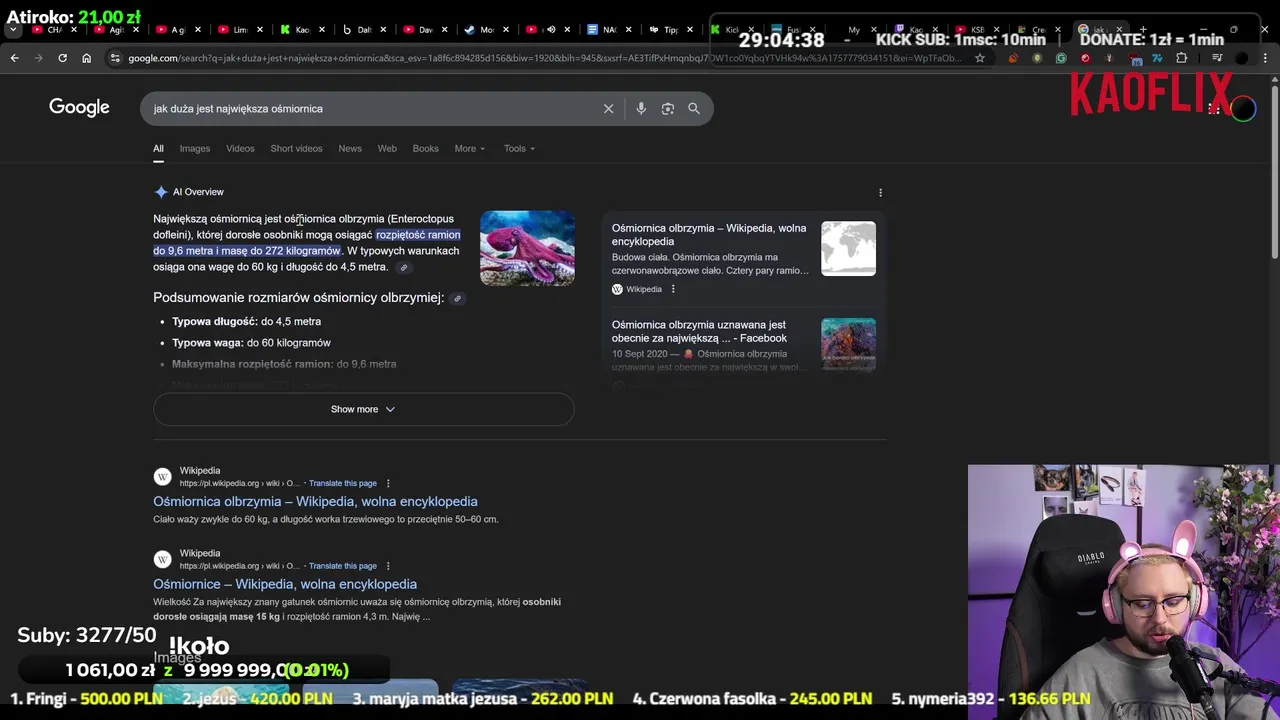Bookmark this page with star icon
This screenshot has height=720, width=1280.
click(x=980, y=58)
